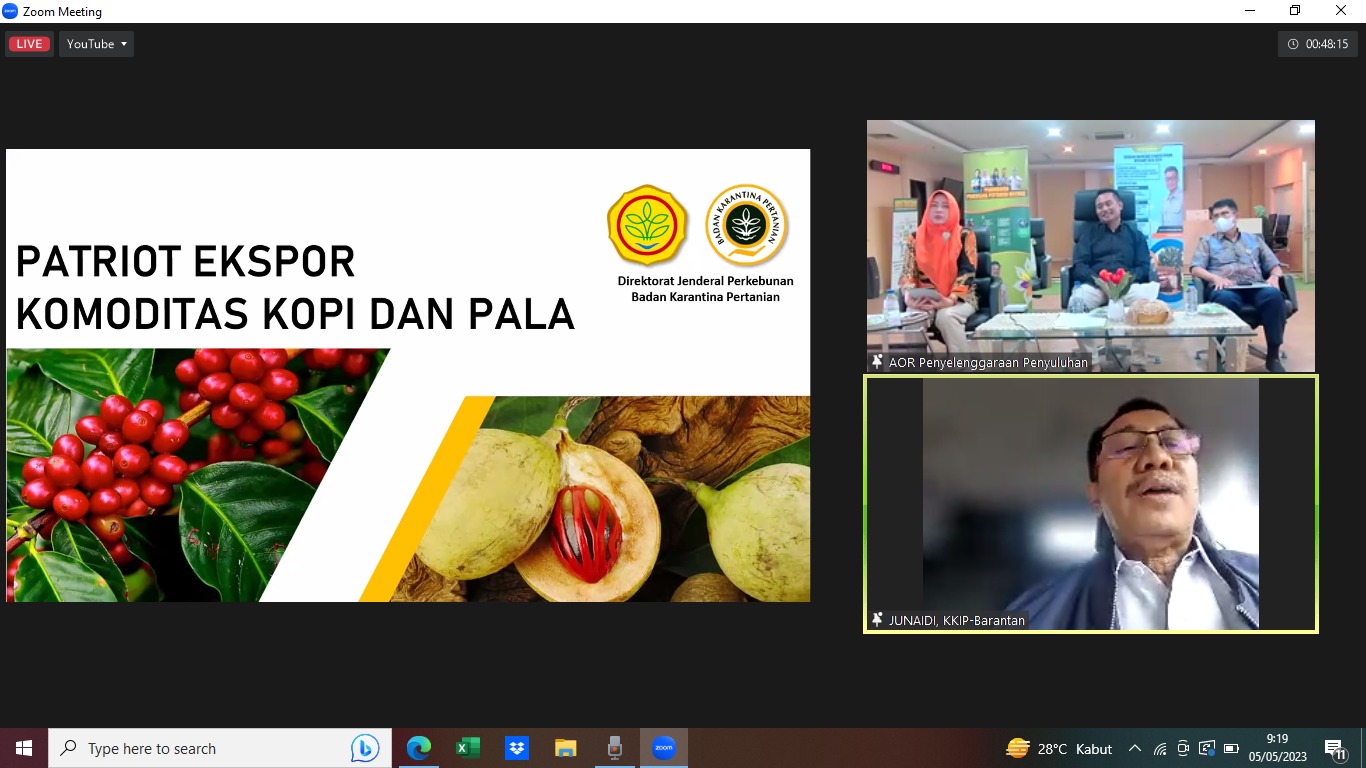Open the voice recorder microphone taskbar app

point(615,748)
